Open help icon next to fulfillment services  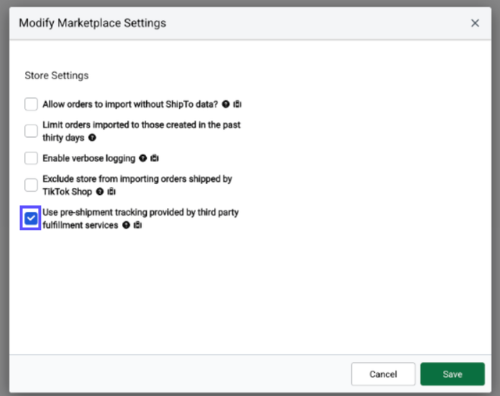pos(126,225)
